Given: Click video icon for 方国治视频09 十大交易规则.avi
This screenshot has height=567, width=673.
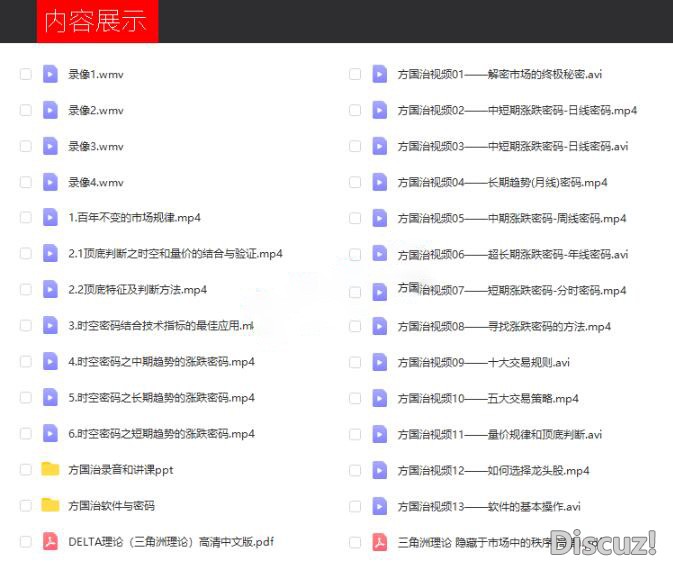Looking at the screenshot, I should (379, 363).
